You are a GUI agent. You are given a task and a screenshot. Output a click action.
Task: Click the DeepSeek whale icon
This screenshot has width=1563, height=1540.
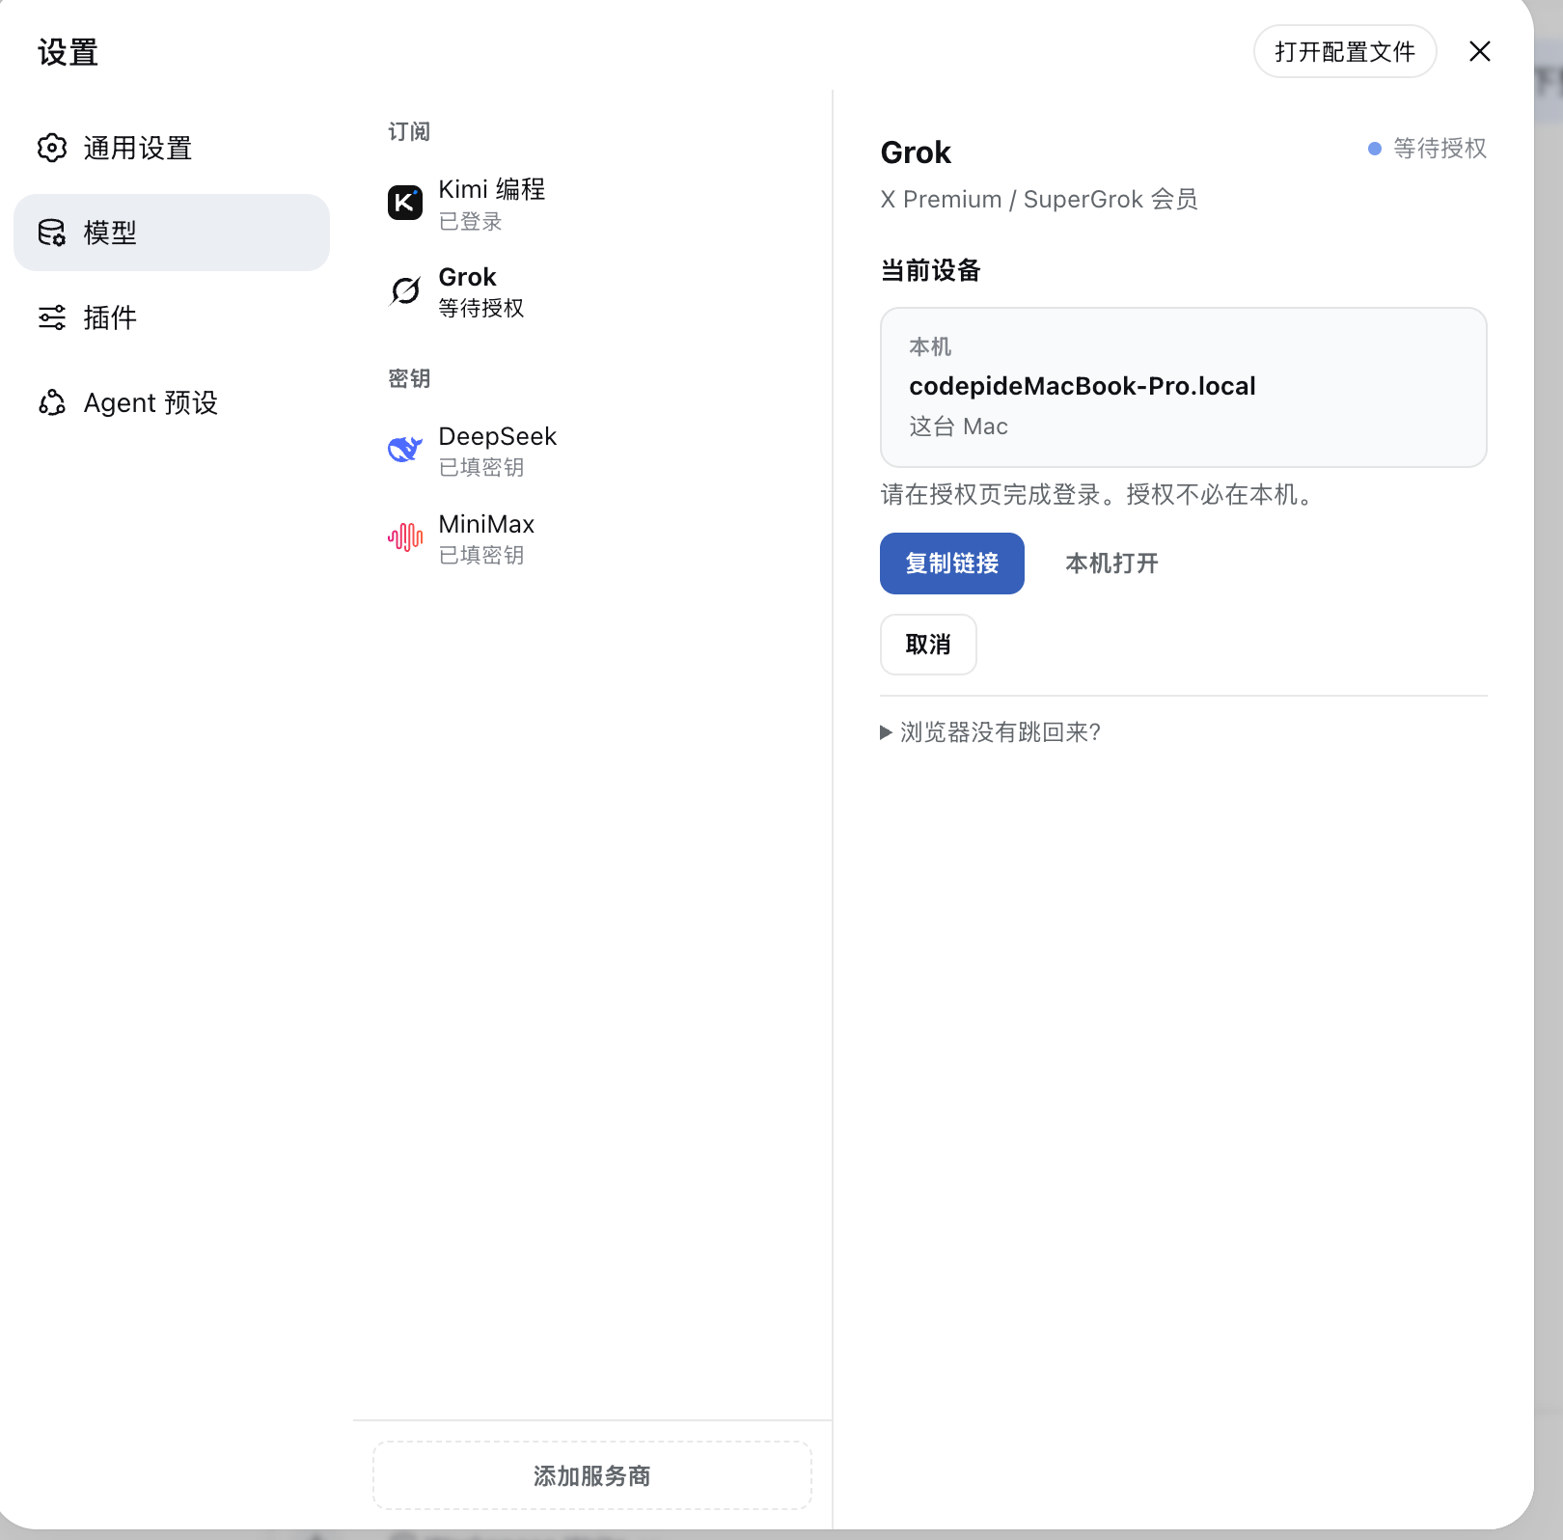point(405,450)
